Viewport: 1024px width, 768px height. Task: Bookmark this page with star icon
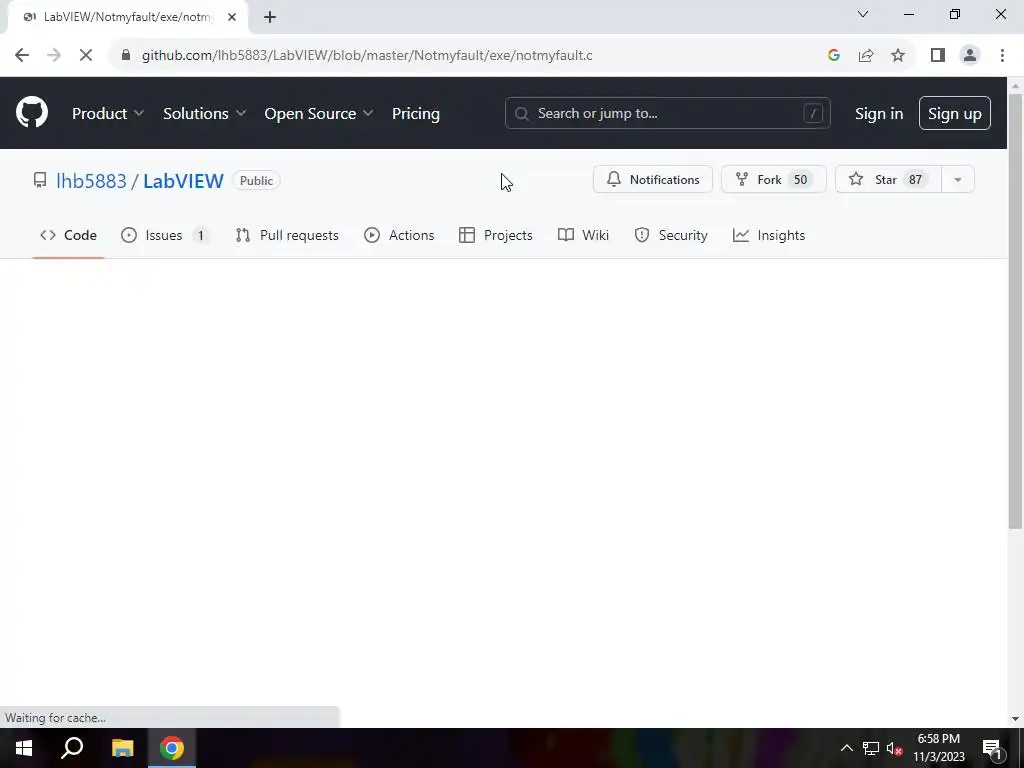[x=898, y=56]
